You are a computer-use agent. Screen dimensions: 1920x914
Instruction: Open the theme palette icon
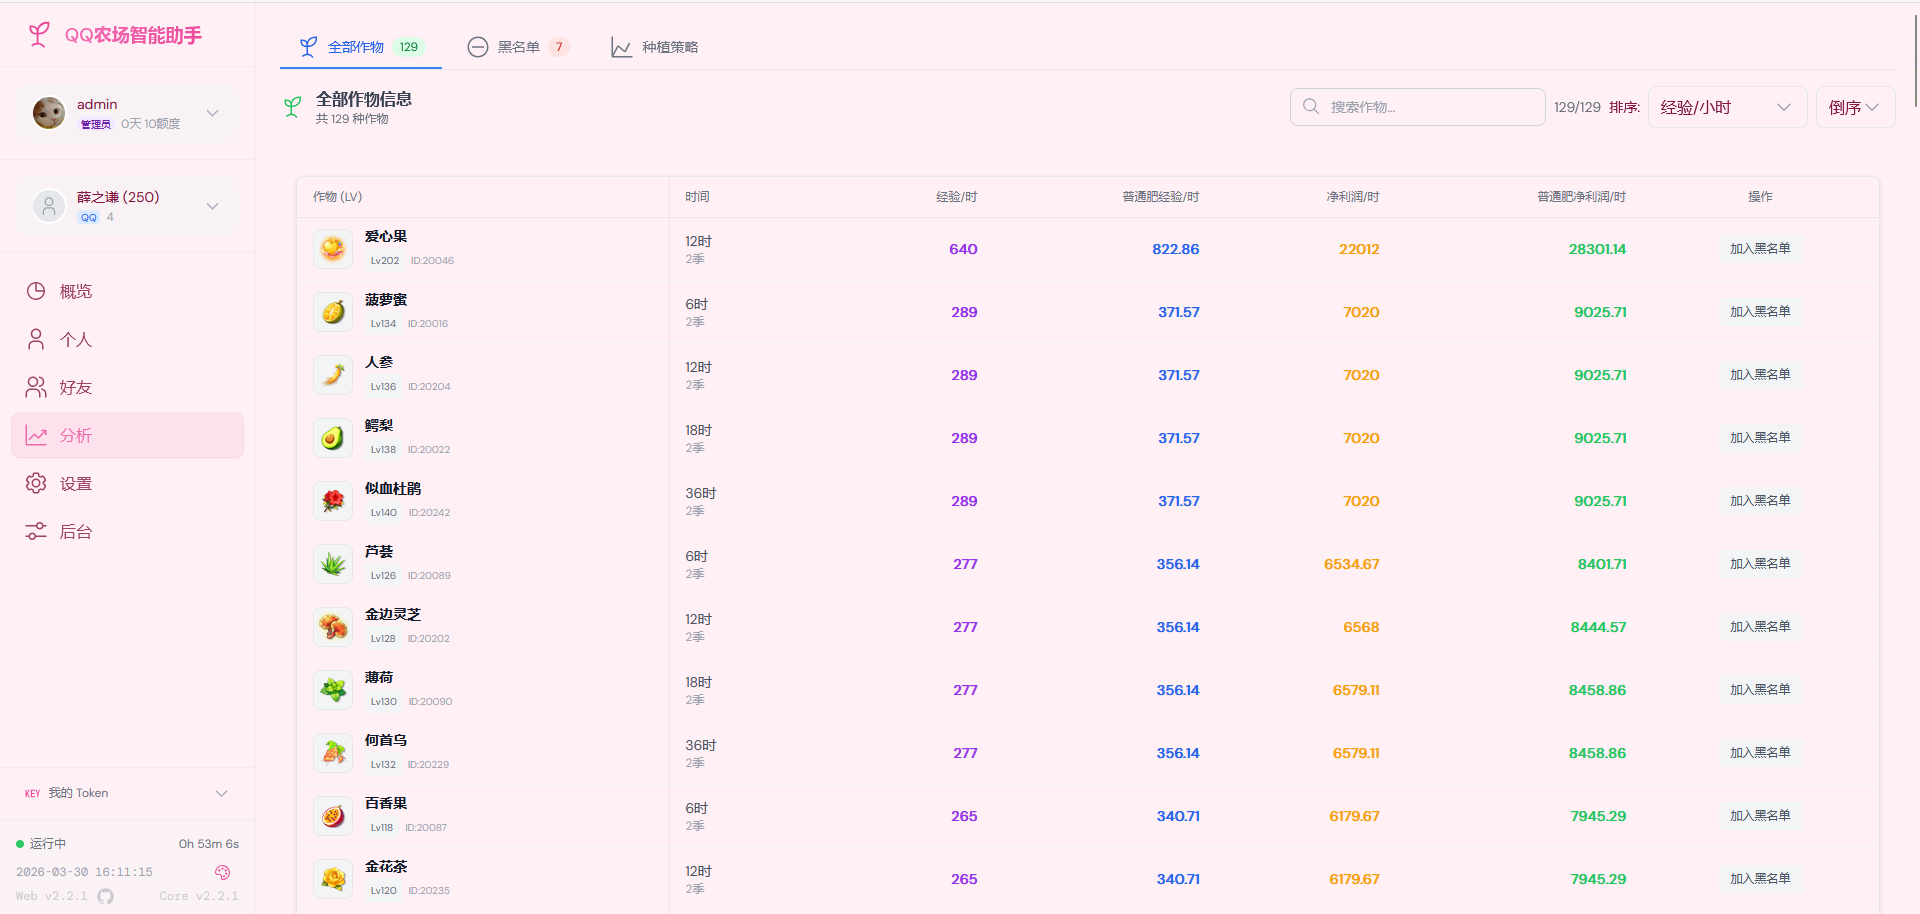(222, 872)
